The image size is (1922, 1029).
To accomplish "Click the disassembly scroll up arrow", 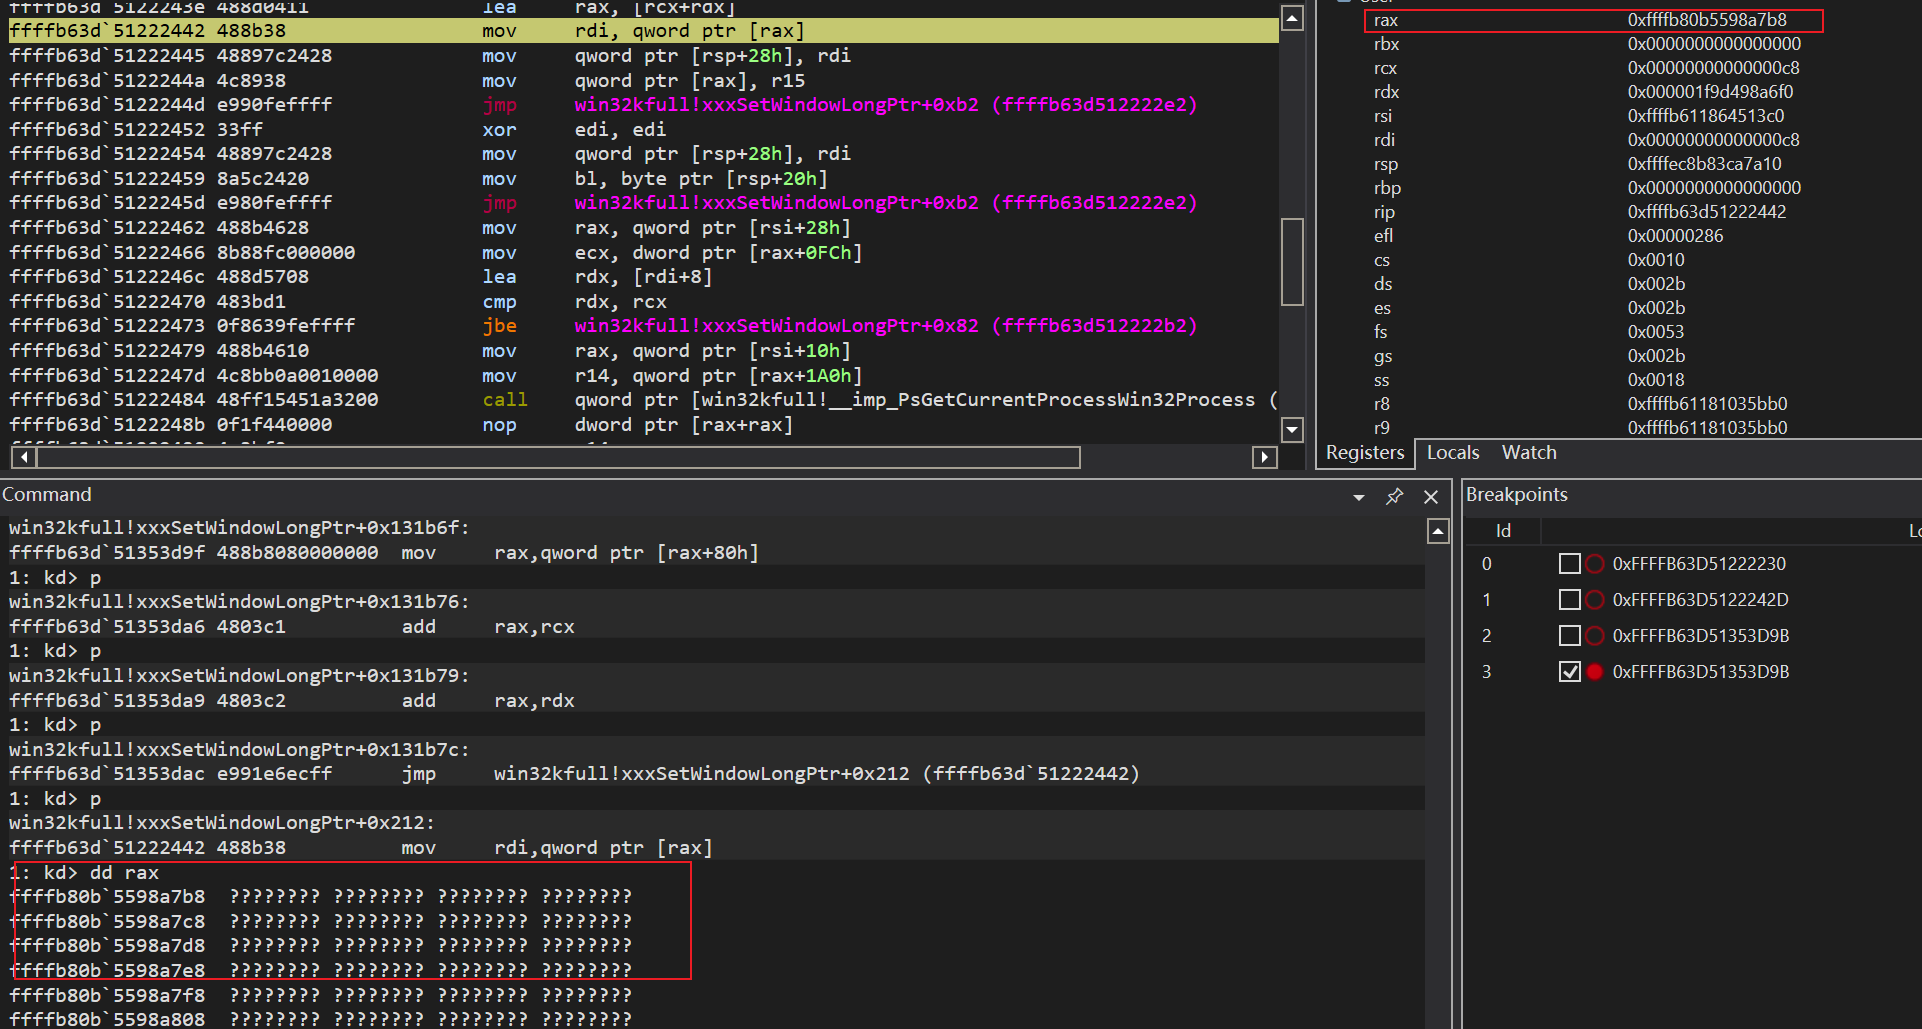I will coord(1292,19).
